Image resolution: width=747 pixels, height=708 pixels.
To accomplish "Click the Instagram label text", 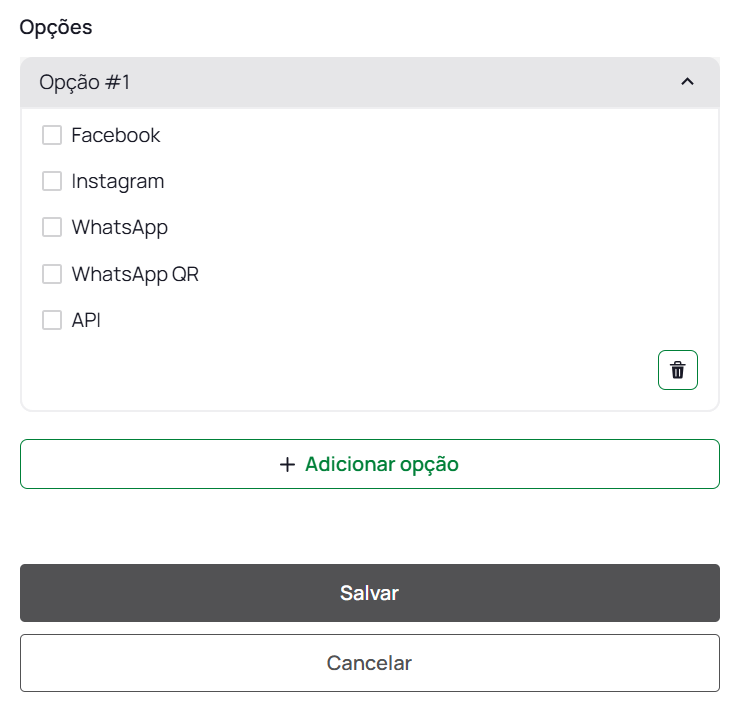I will pos(118,181).
